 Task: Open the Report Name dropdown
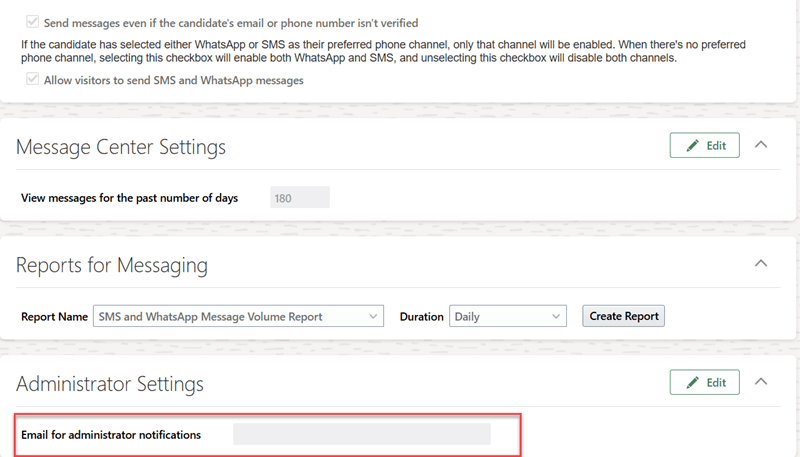coord(238,316)
